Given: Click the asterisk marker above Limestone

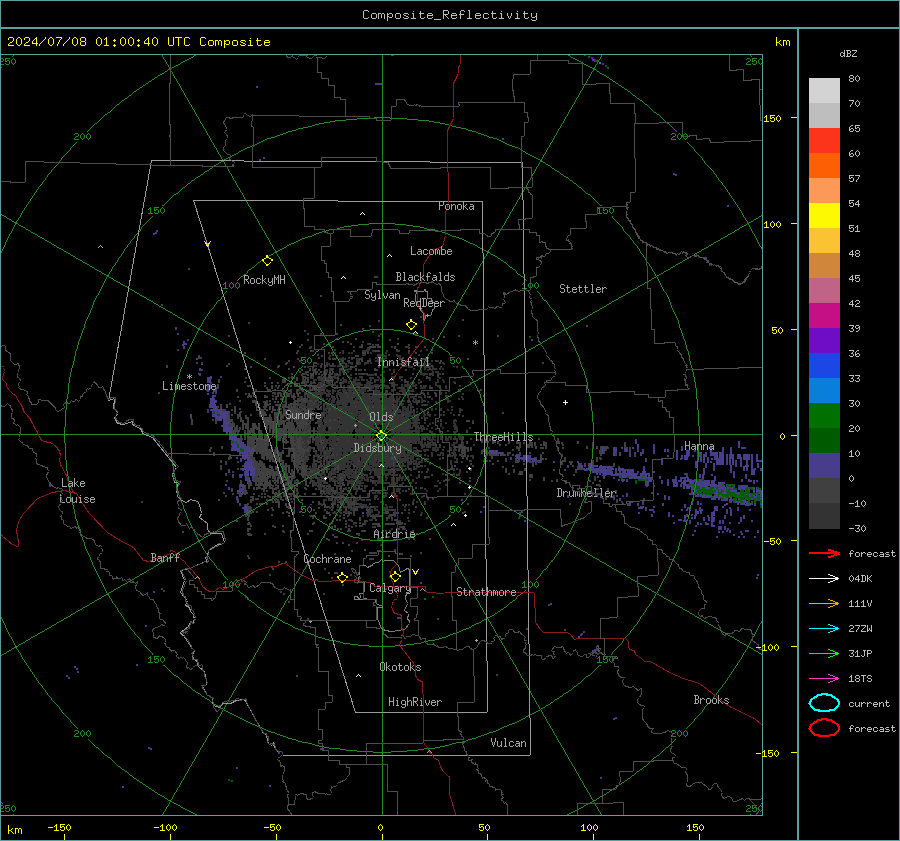Looking at the screenshot, I should click(189, 377).
